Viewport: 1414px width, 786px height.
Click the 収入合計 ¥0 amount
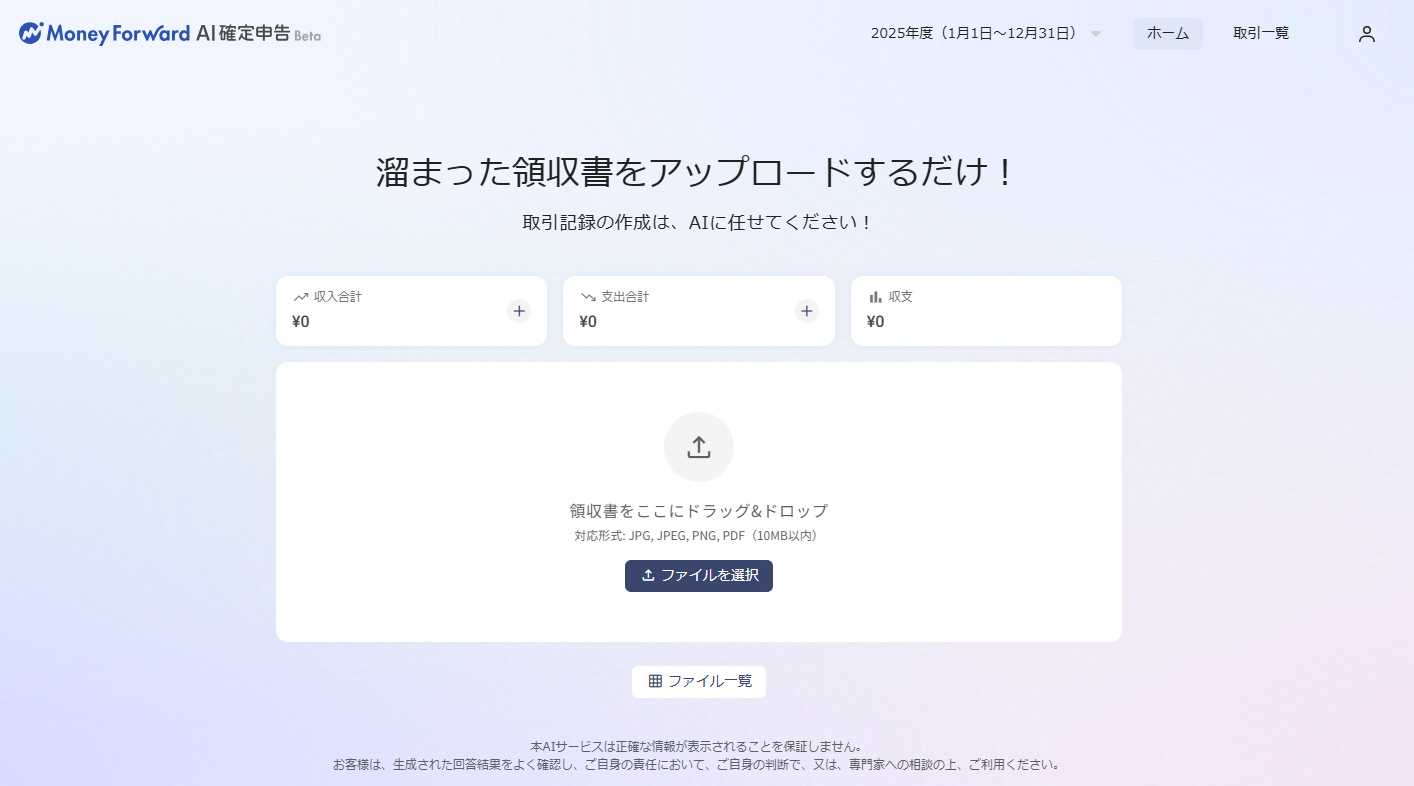click(x=301, y=322)
